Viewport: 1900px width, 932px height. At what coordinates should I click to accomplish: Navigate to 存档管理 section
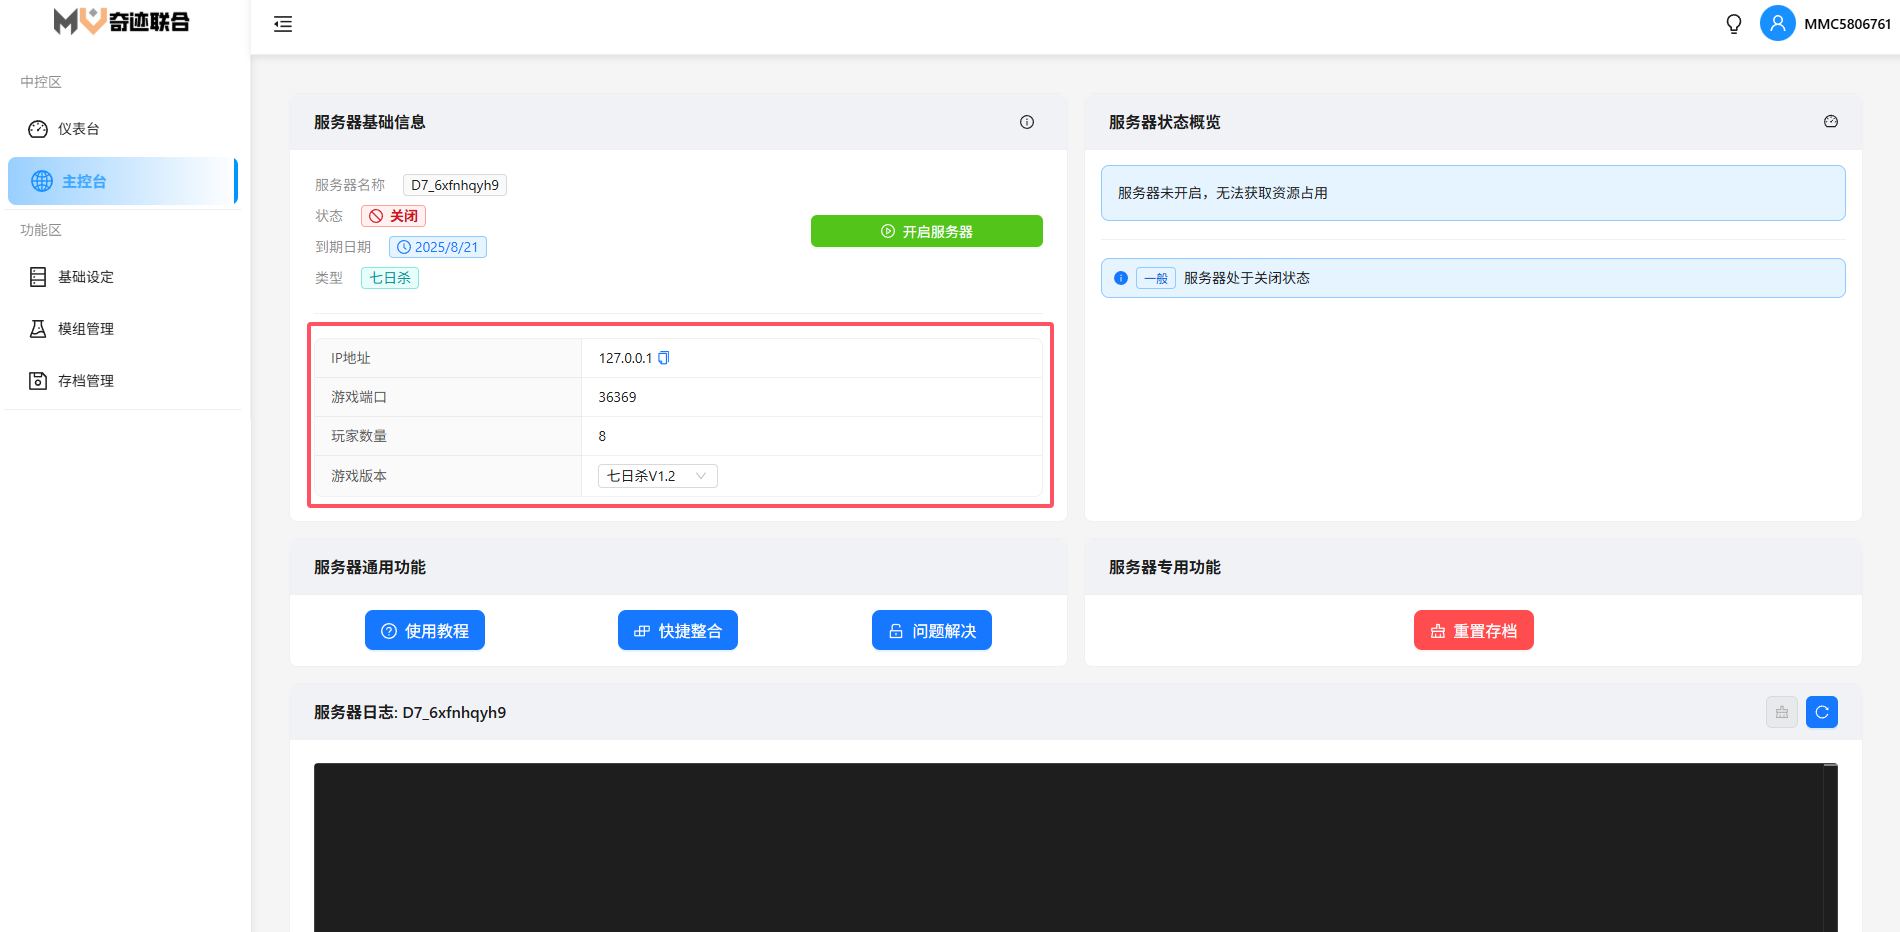85,381
